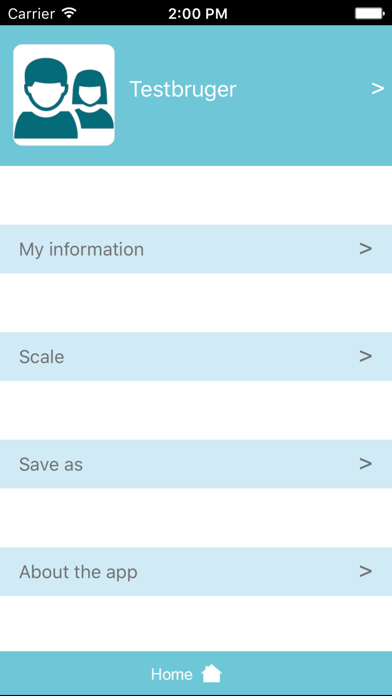The width and height of the screenshot is (392, 696).
Task: Tap the 2:00 PM clock
Action: point(198,14)
